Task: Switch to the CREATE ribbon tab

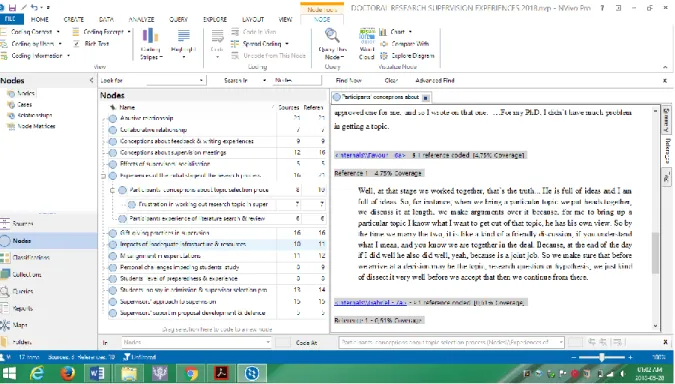Action: click(x=74, y=19)
